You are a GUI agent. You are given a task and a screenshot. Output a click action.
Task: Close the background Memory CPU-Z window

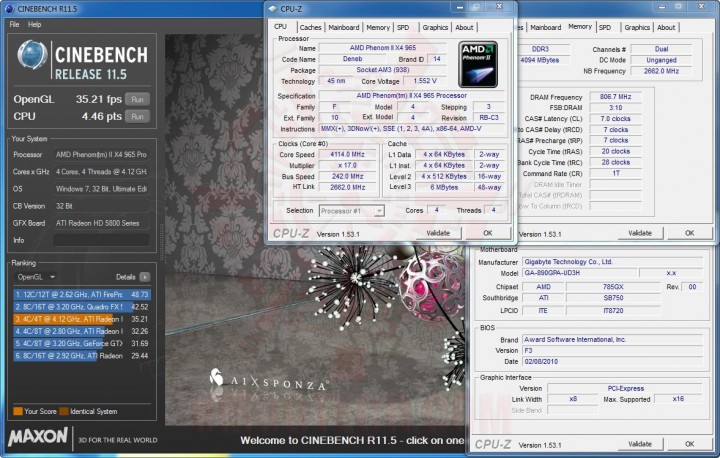click(701, 7)
